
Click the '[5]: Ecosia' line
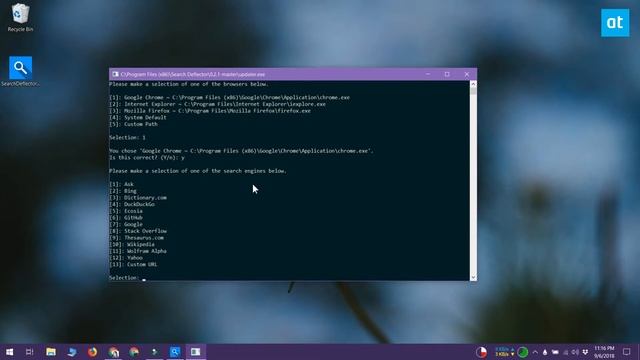point(126,211)
